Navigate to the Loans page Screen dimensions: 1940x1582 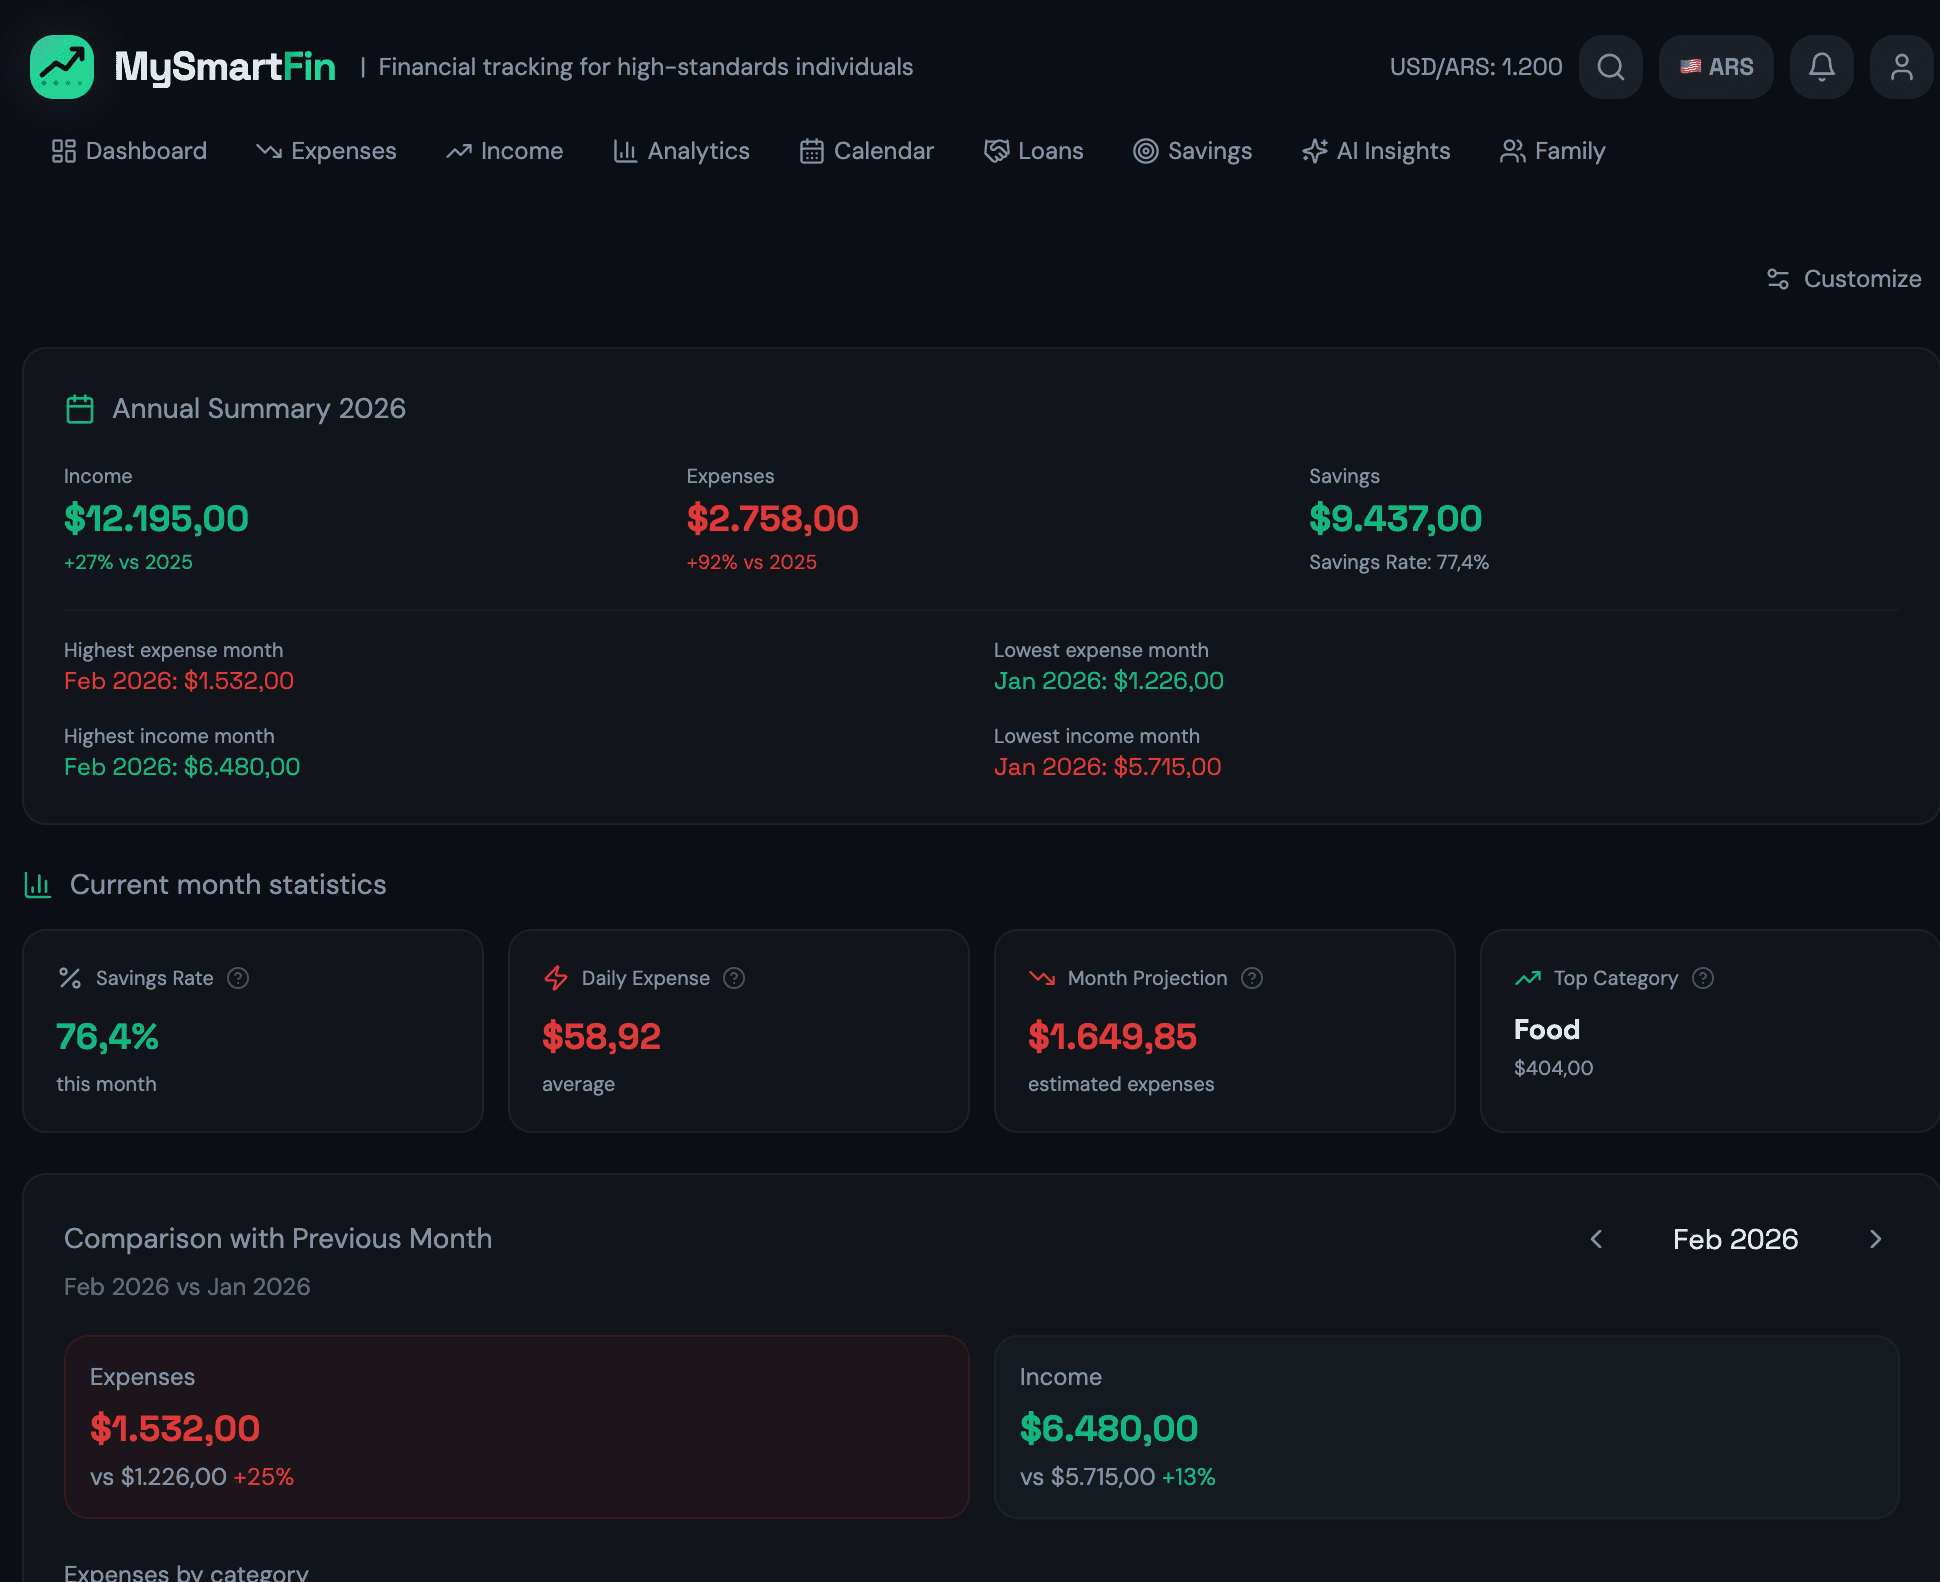click(x=1033, y=151)
